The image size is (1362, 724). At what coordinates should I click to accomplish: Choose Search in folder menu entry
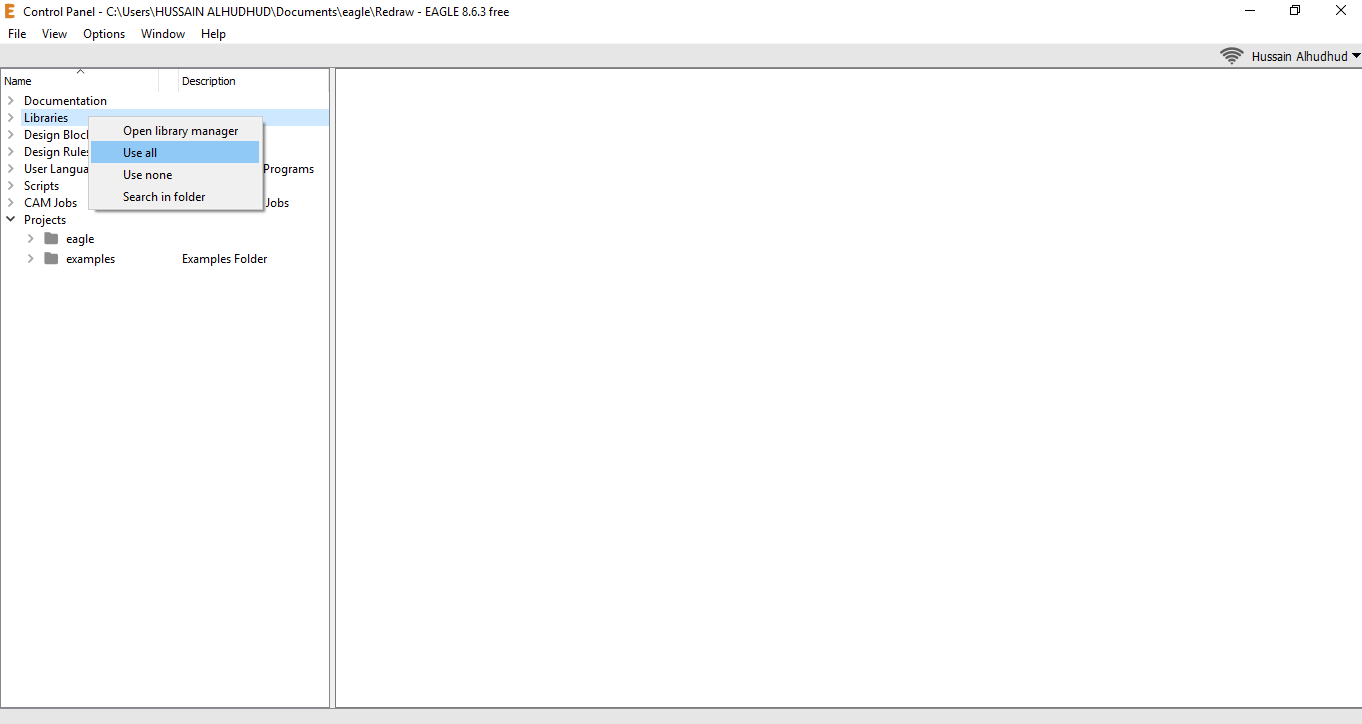point(175,197)
